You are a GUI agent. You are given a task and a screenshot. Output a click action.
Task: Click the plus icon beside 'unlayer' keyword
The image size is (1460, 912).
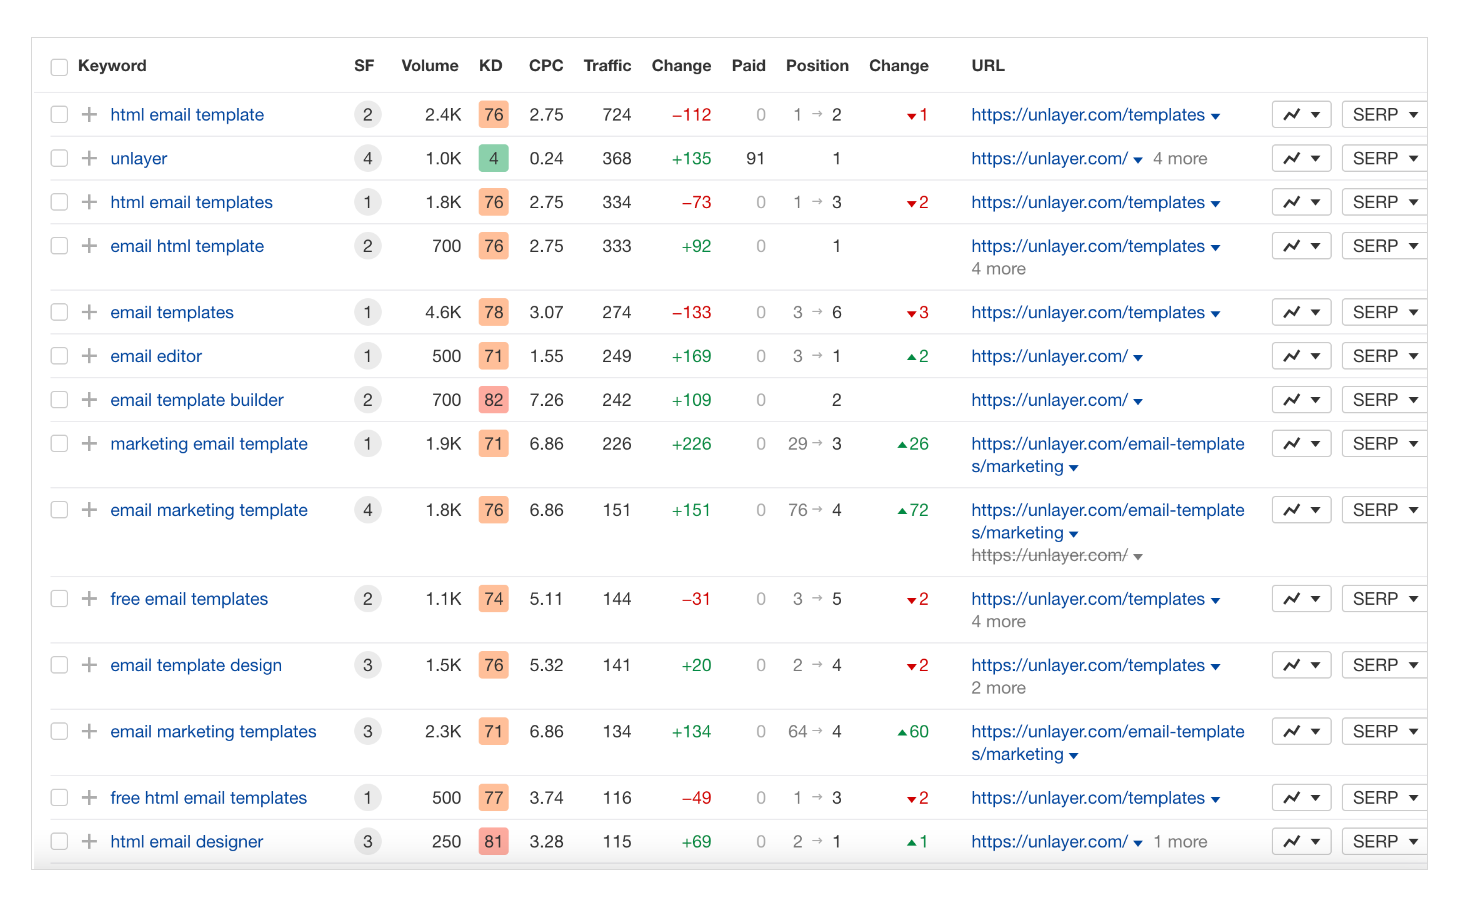(x=89, y=159)
